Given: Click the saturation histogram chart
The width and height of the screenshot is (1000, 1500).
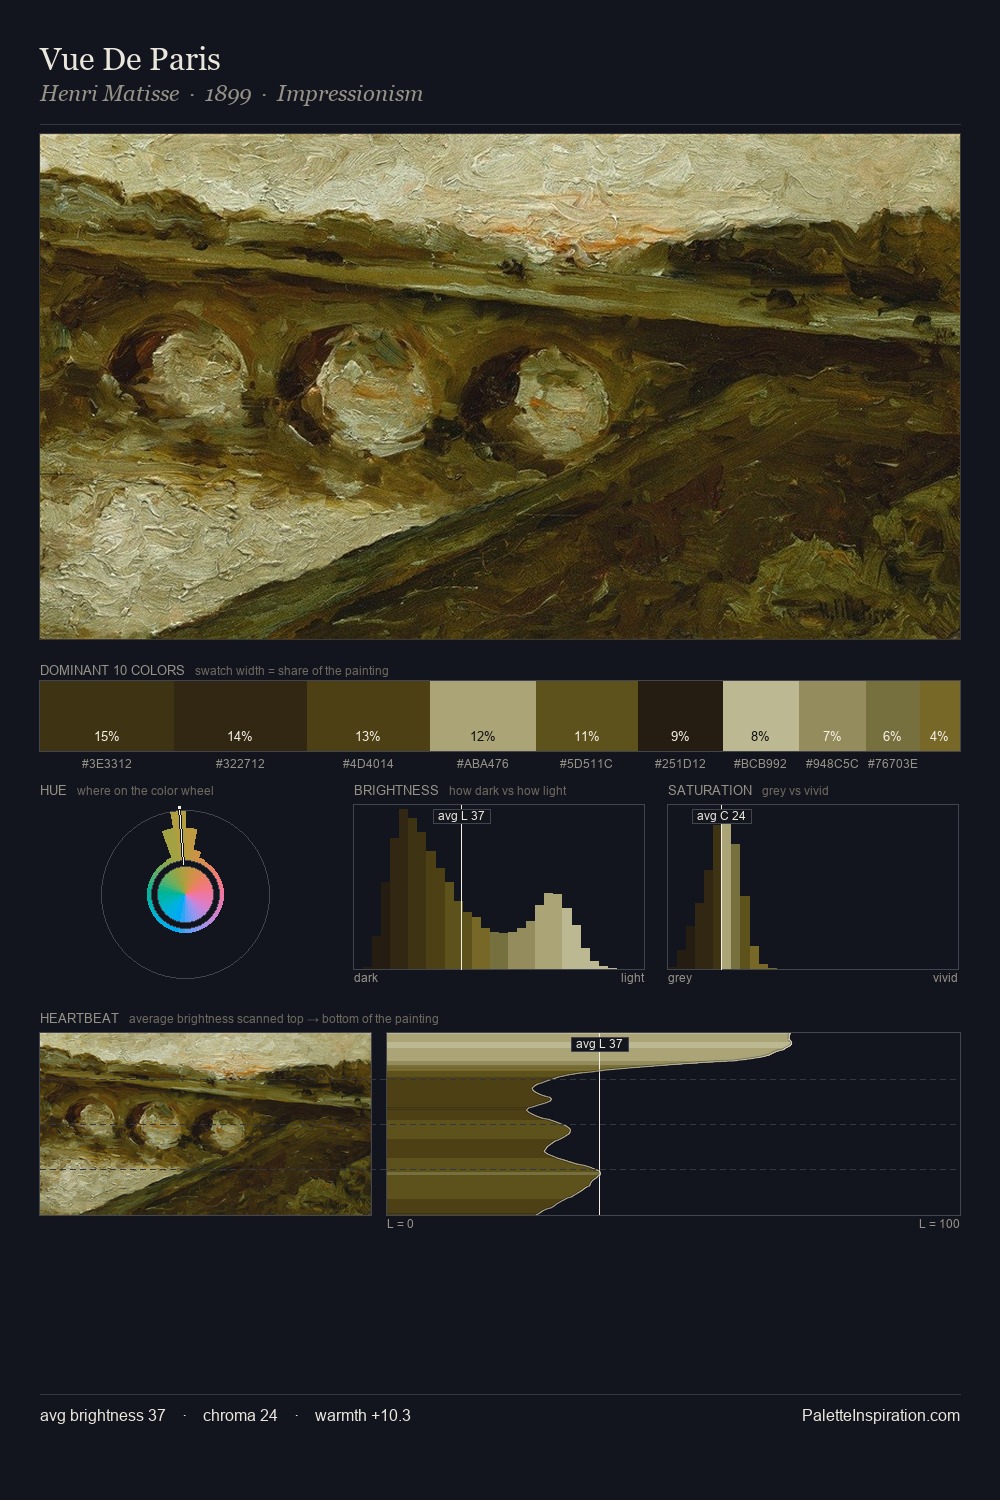Looking at the screenshot, I should point(813,887).
